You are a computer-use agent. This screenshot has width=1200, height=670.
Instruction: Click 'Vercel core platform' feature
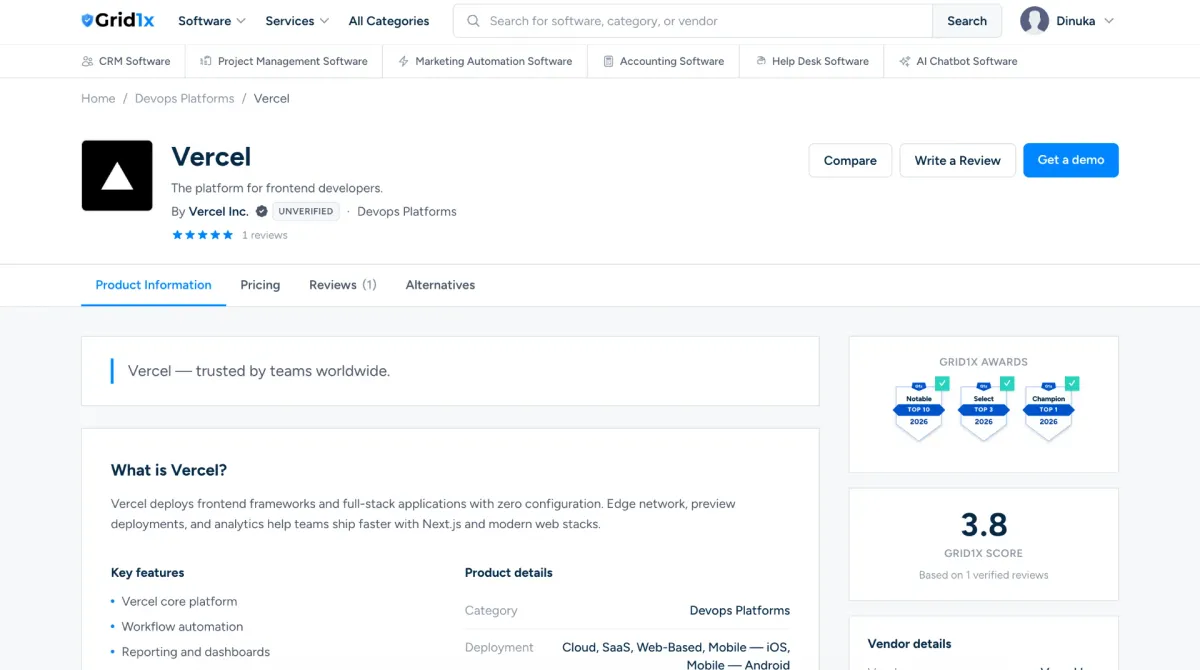click(180, 602)
